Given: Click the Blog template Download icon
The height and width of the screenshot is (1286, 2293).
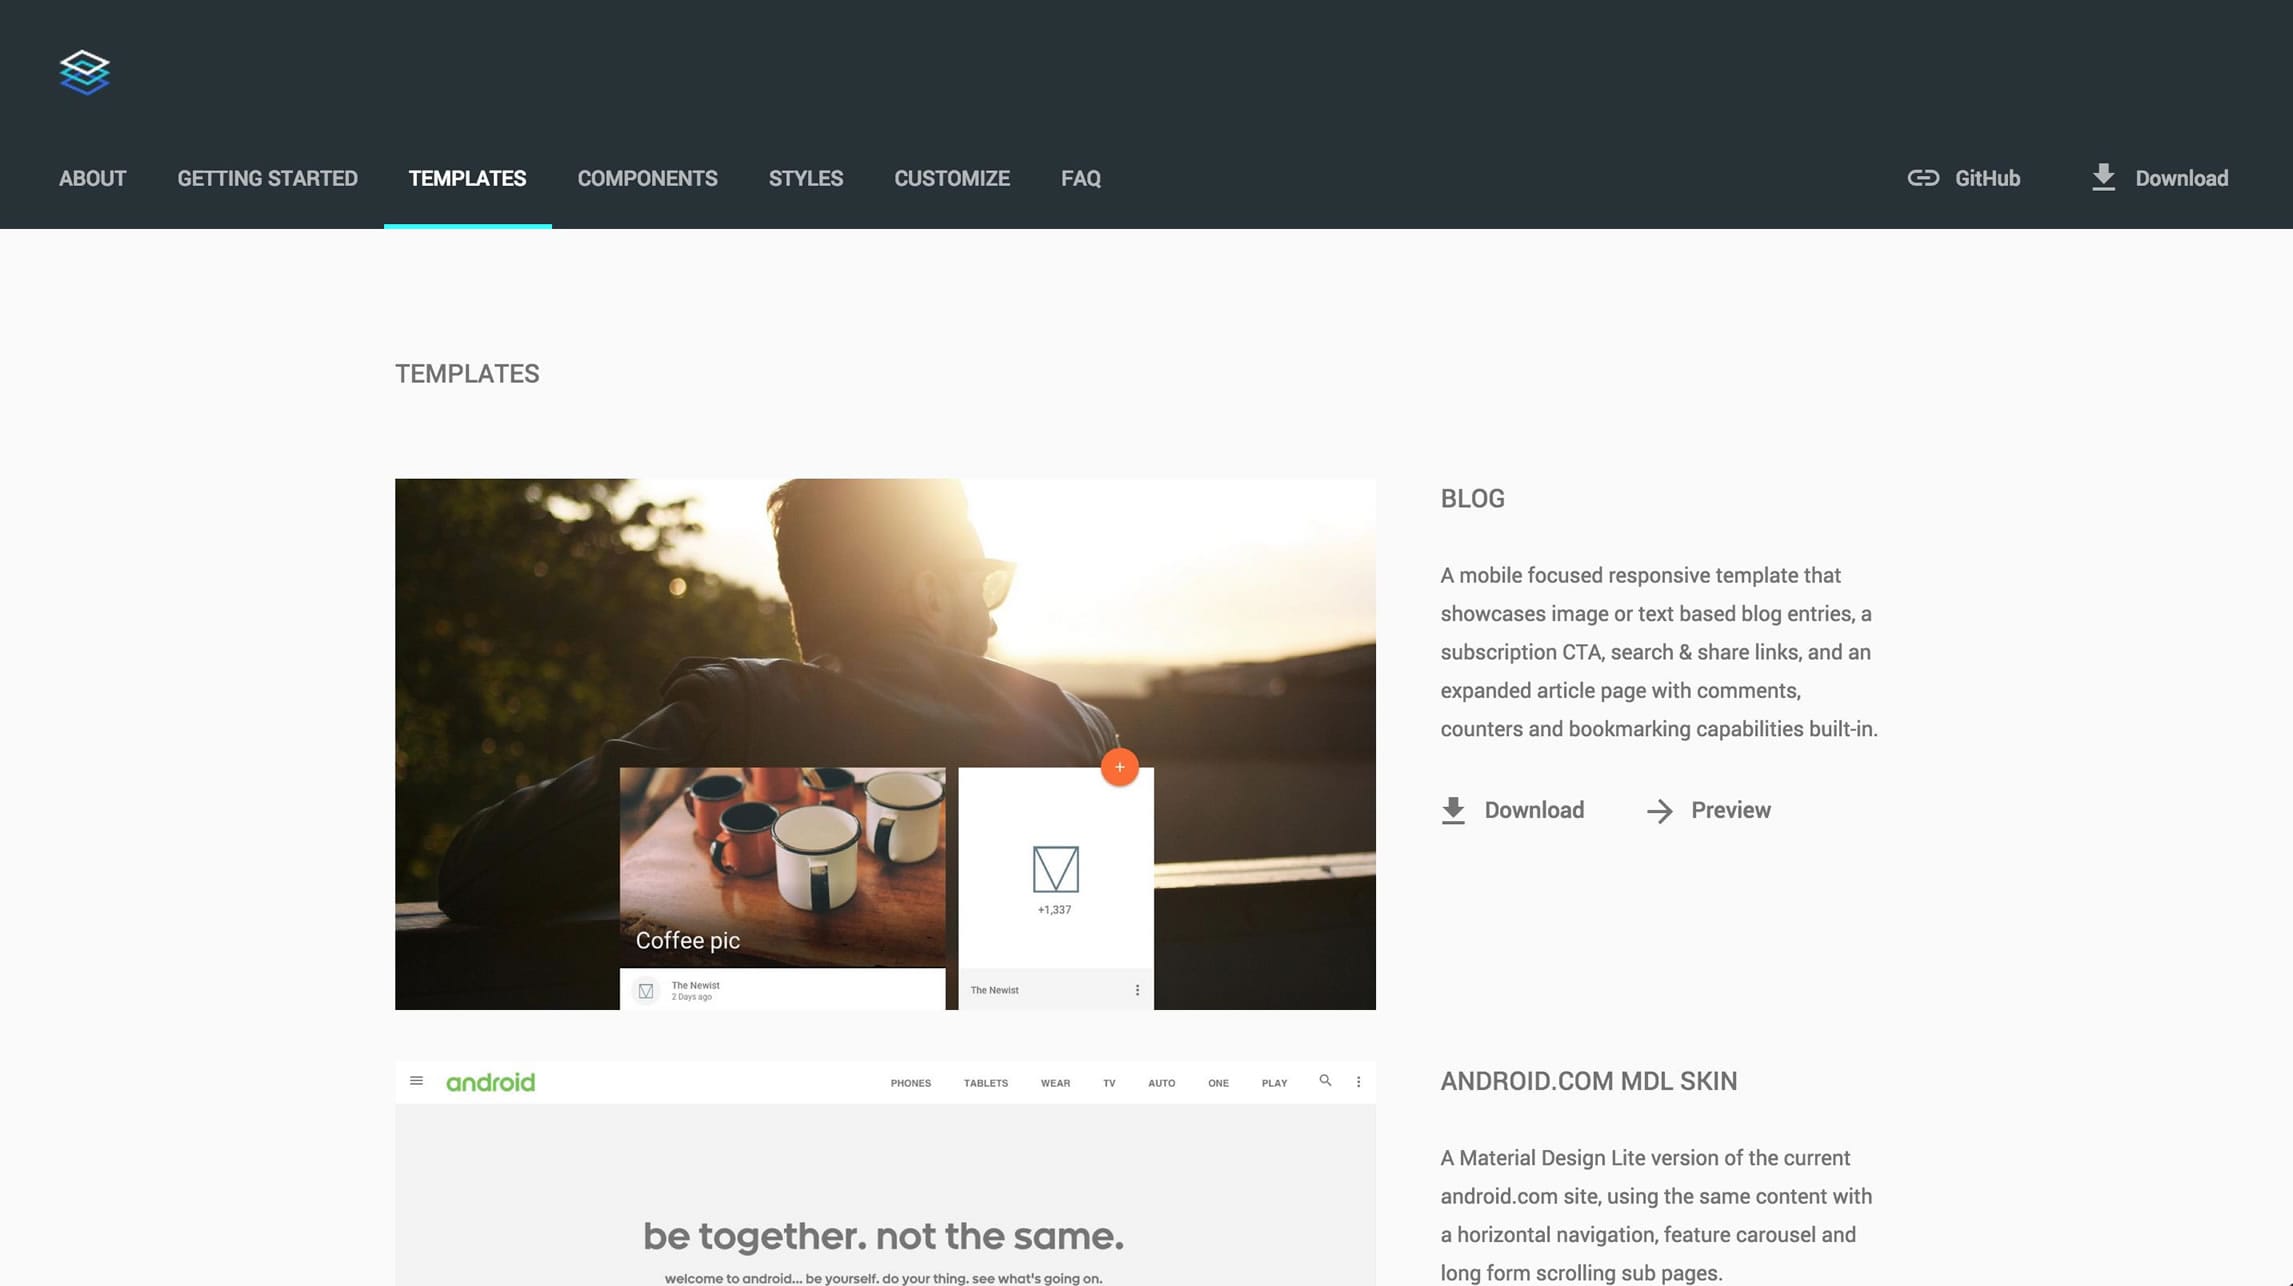Looking at the screenshot, I should tap(1452, 809).
